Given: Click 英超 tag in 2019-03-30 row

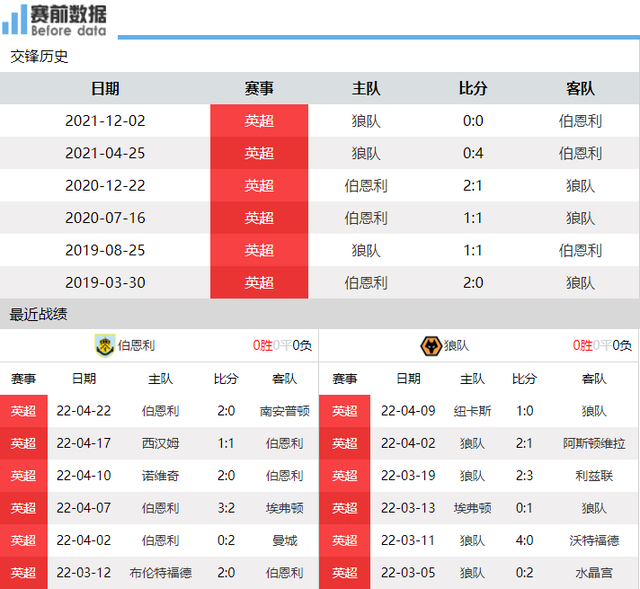Looking at the screenshot, I should click(x=259, y=282).
